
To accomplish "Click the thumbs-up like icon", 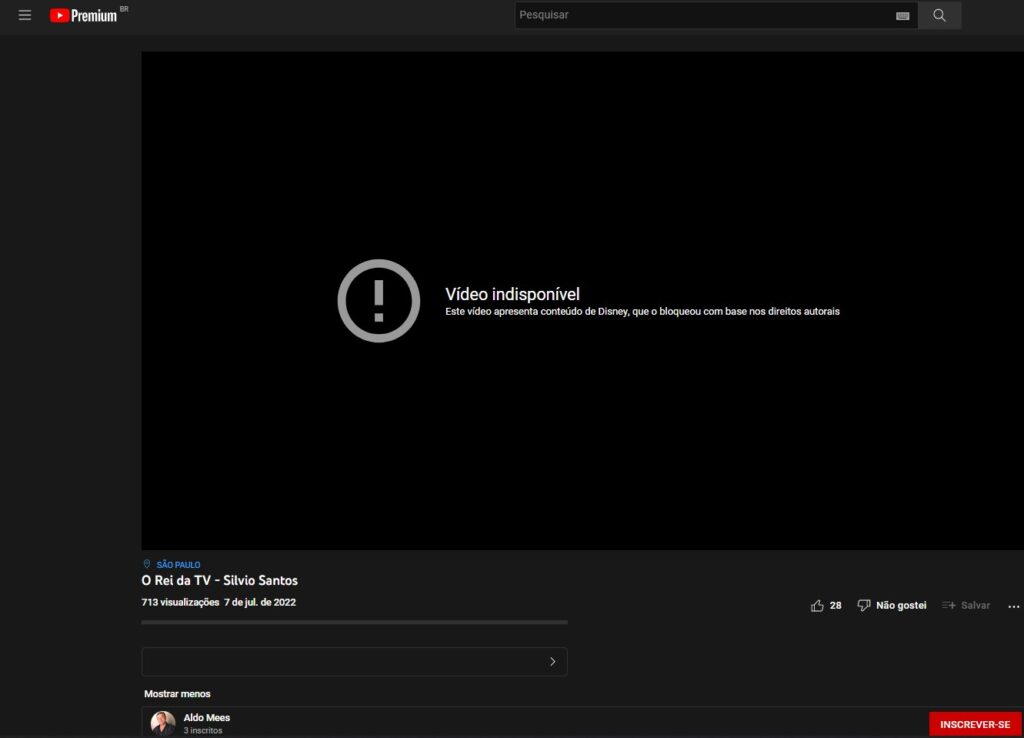I will 817,605.
